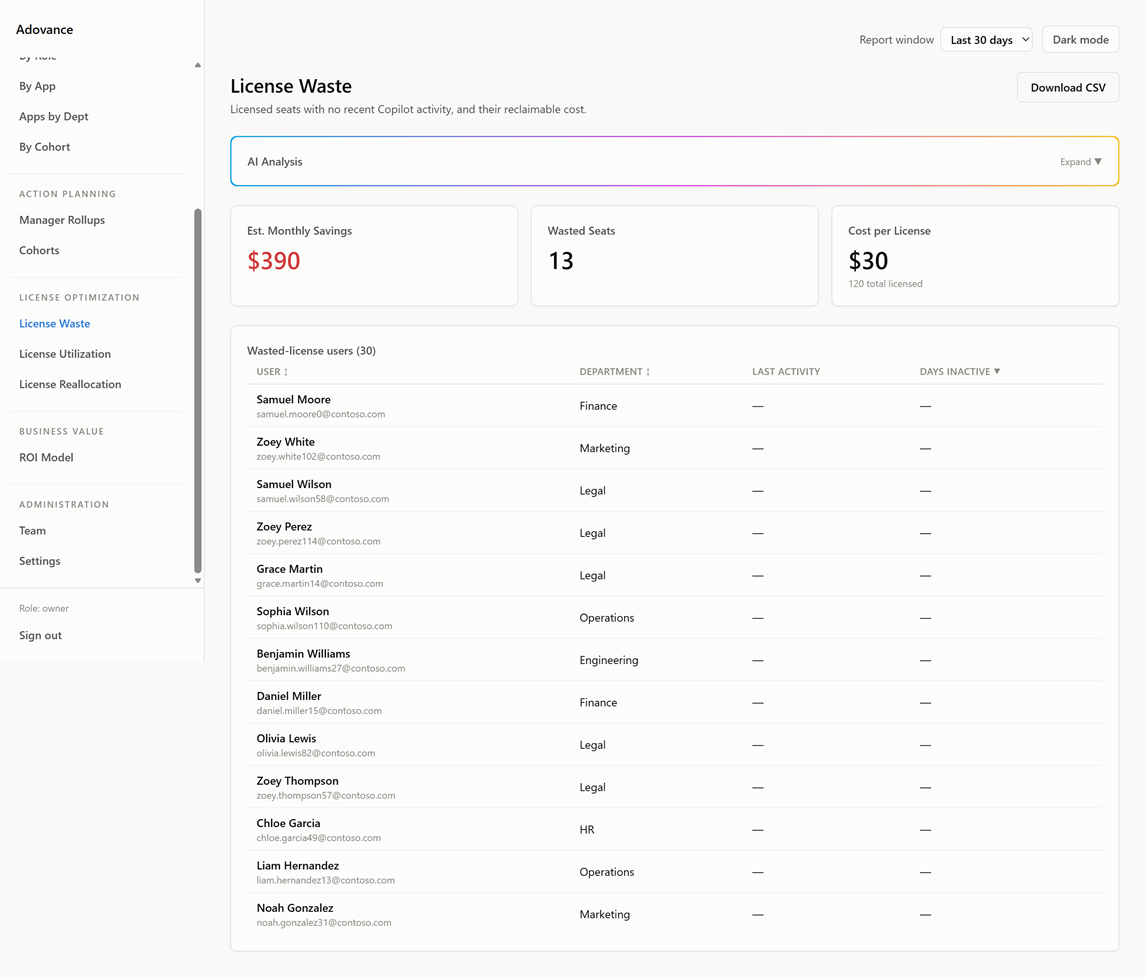Open the By App report
This screenshot has width=1145, height=977.
point(37,86)
